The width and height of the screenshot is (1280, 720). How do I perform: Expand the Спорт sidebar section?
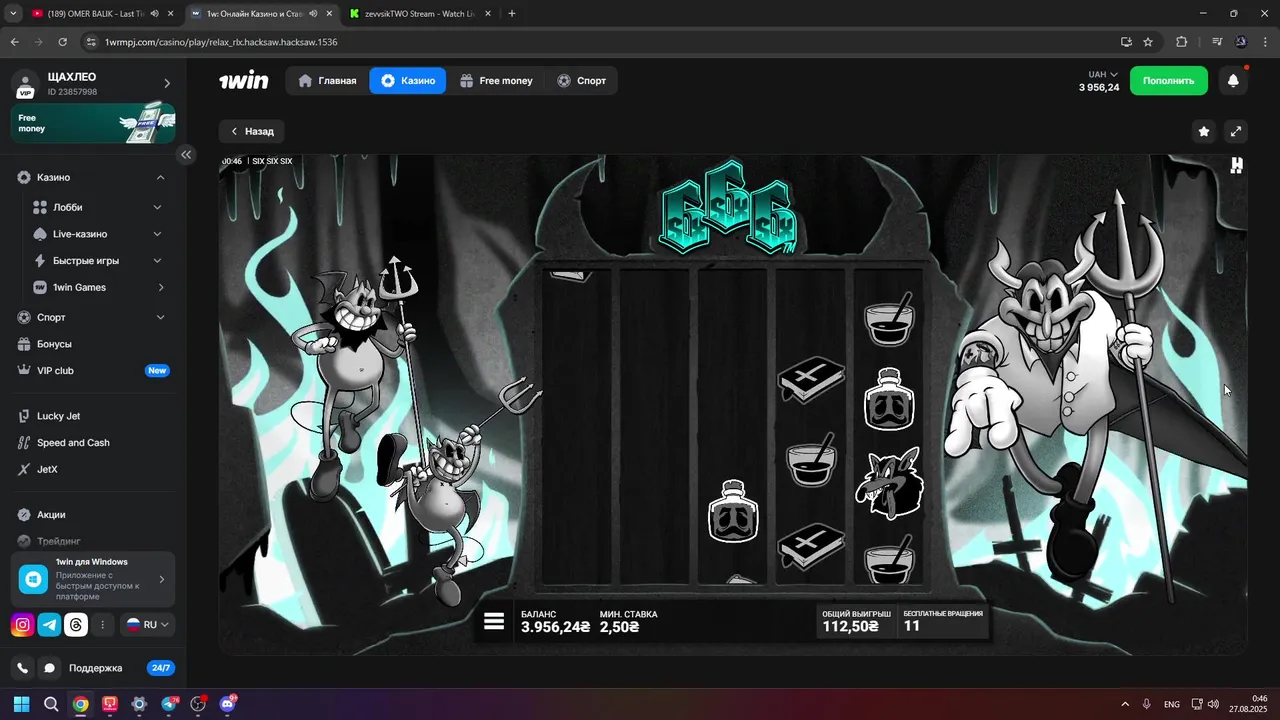click(160, 317)
